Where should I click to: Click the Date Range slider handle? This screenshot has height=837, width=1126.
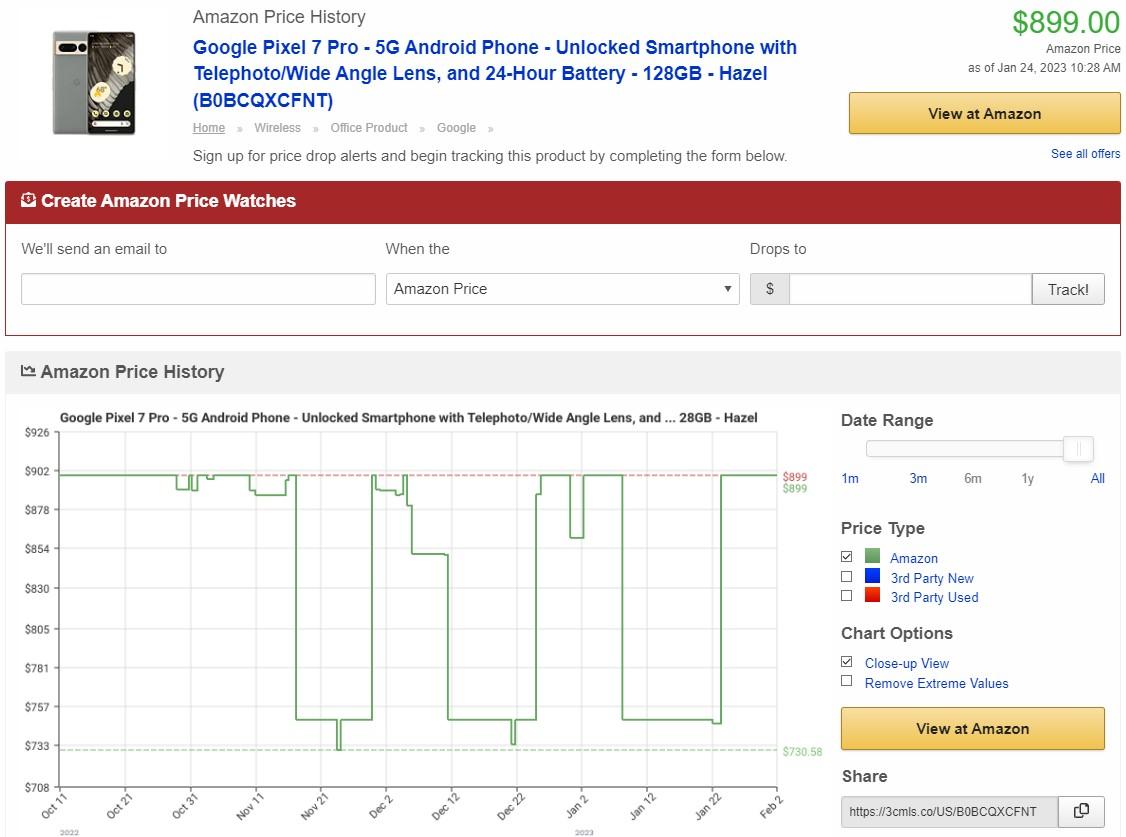(1078, 449)
